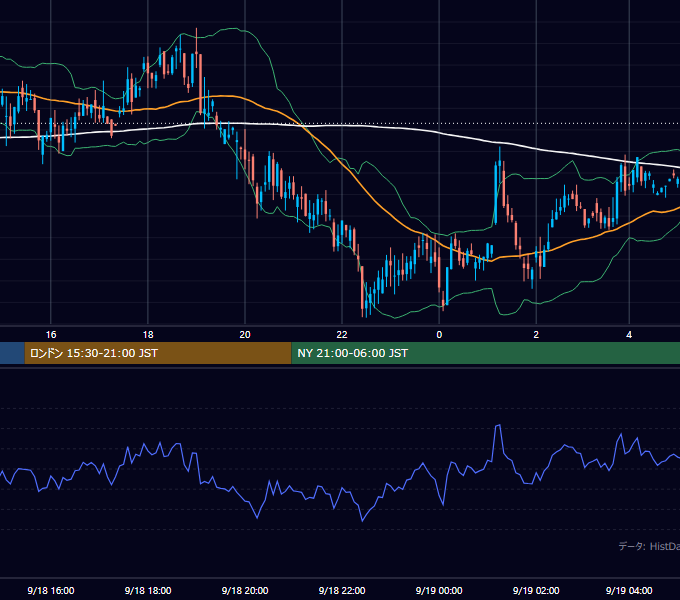The image size is (680, 600).
Task: Click the 20 hour axis label
Action: pos(245,335)
